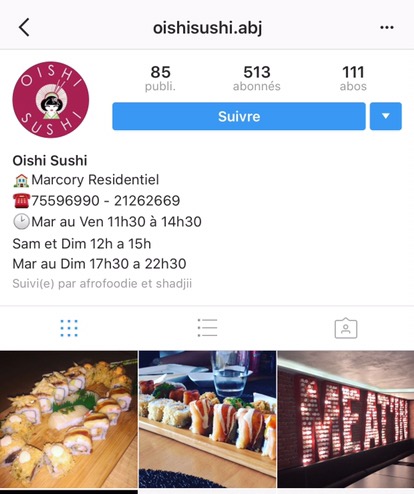The image size is (414, 494).
Task: Tap the oishisushi.abj username title
Action: click(207, 27)
